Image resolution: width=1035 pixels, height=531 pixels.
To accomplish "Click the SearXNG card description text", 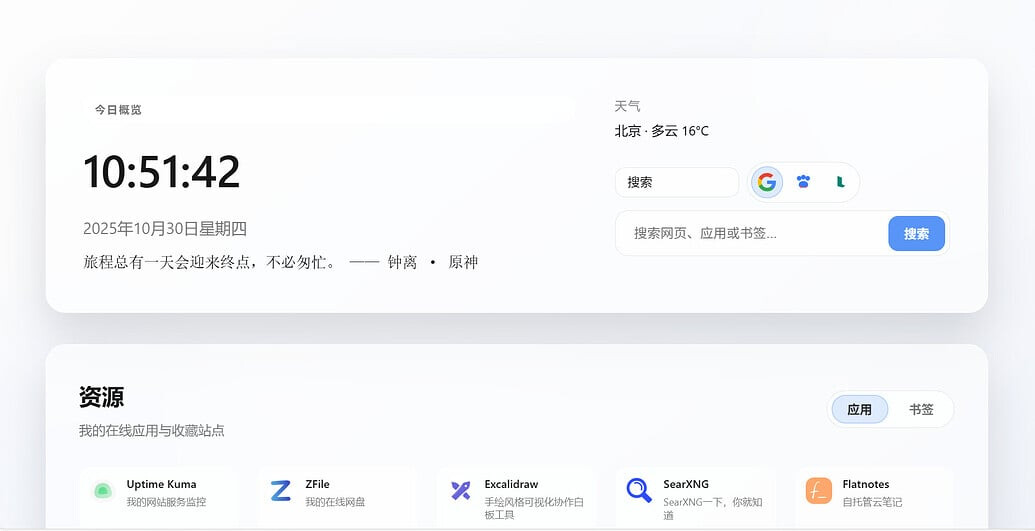I will point(712,508).
